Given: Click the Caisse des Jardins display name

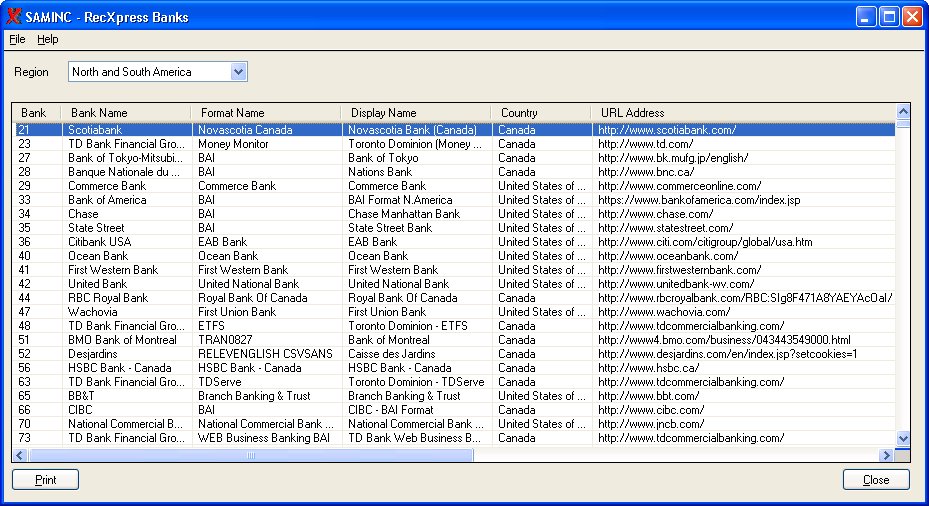Looking at the screenshot, I should [392, 354].
